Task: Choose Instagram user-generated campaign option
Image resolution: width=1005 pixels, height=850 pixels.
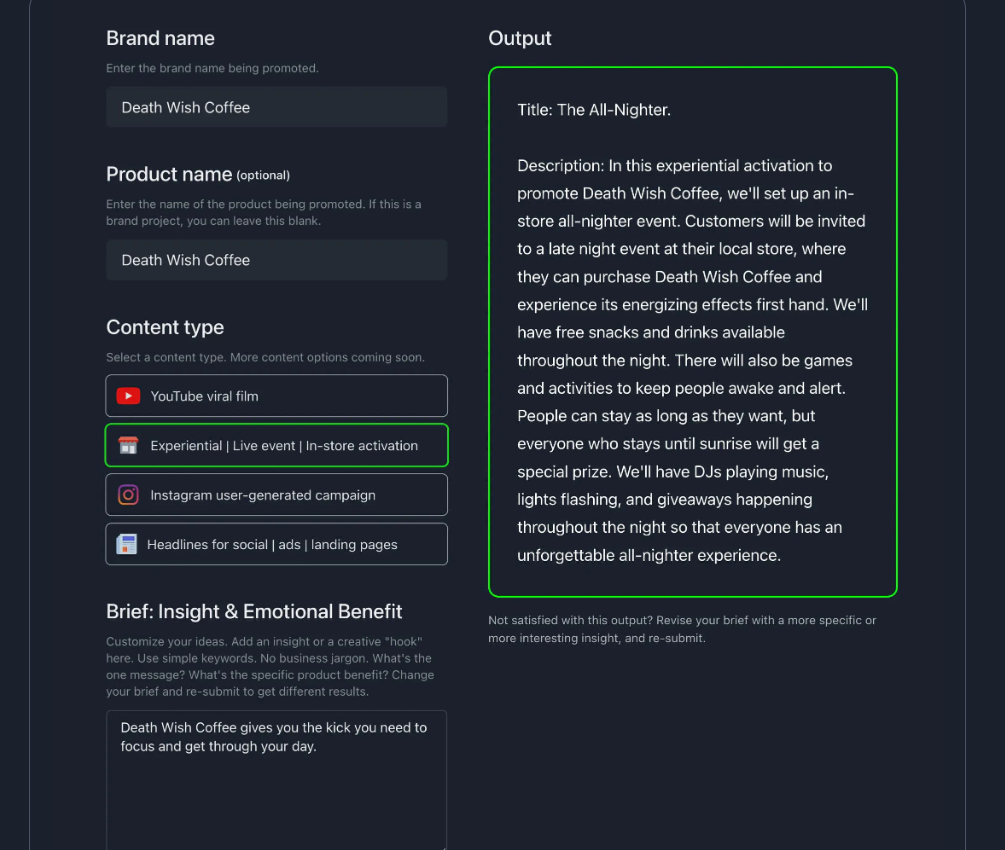Action: [x=276, y=495]
